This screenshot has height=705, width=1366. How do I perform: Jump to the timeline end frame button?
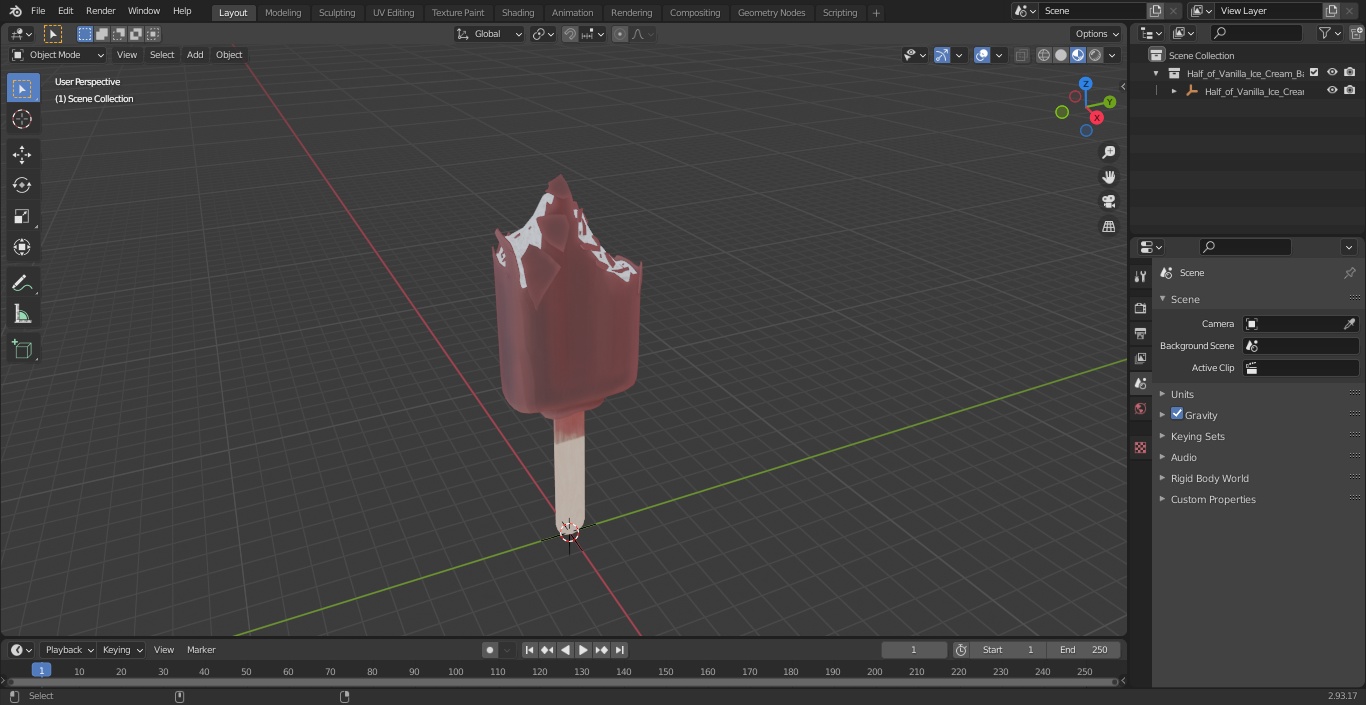620,650
